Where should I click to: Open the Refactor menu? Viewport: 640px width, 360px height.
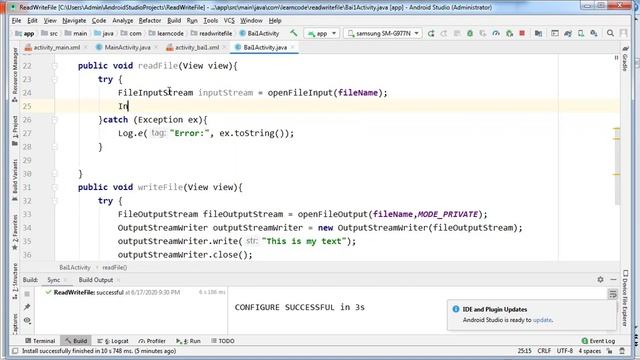(150, 20)
